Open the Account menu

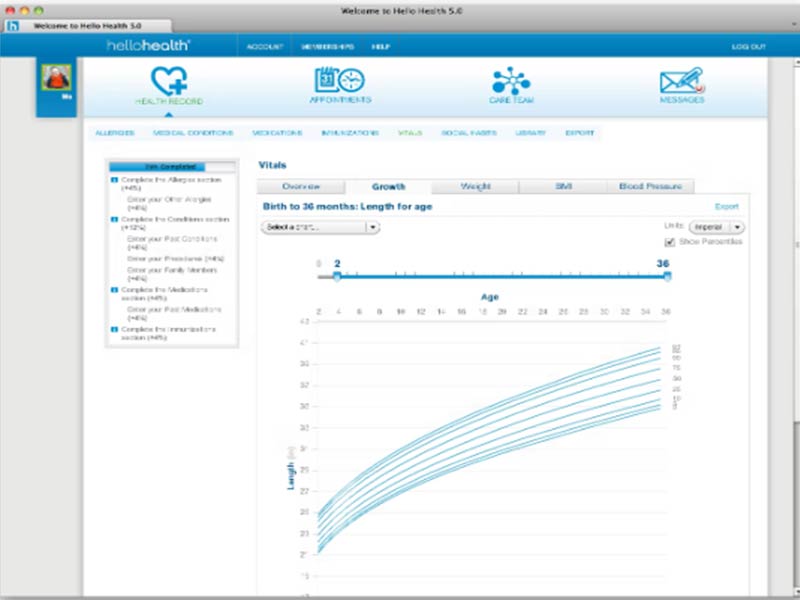tap(265, 46)
